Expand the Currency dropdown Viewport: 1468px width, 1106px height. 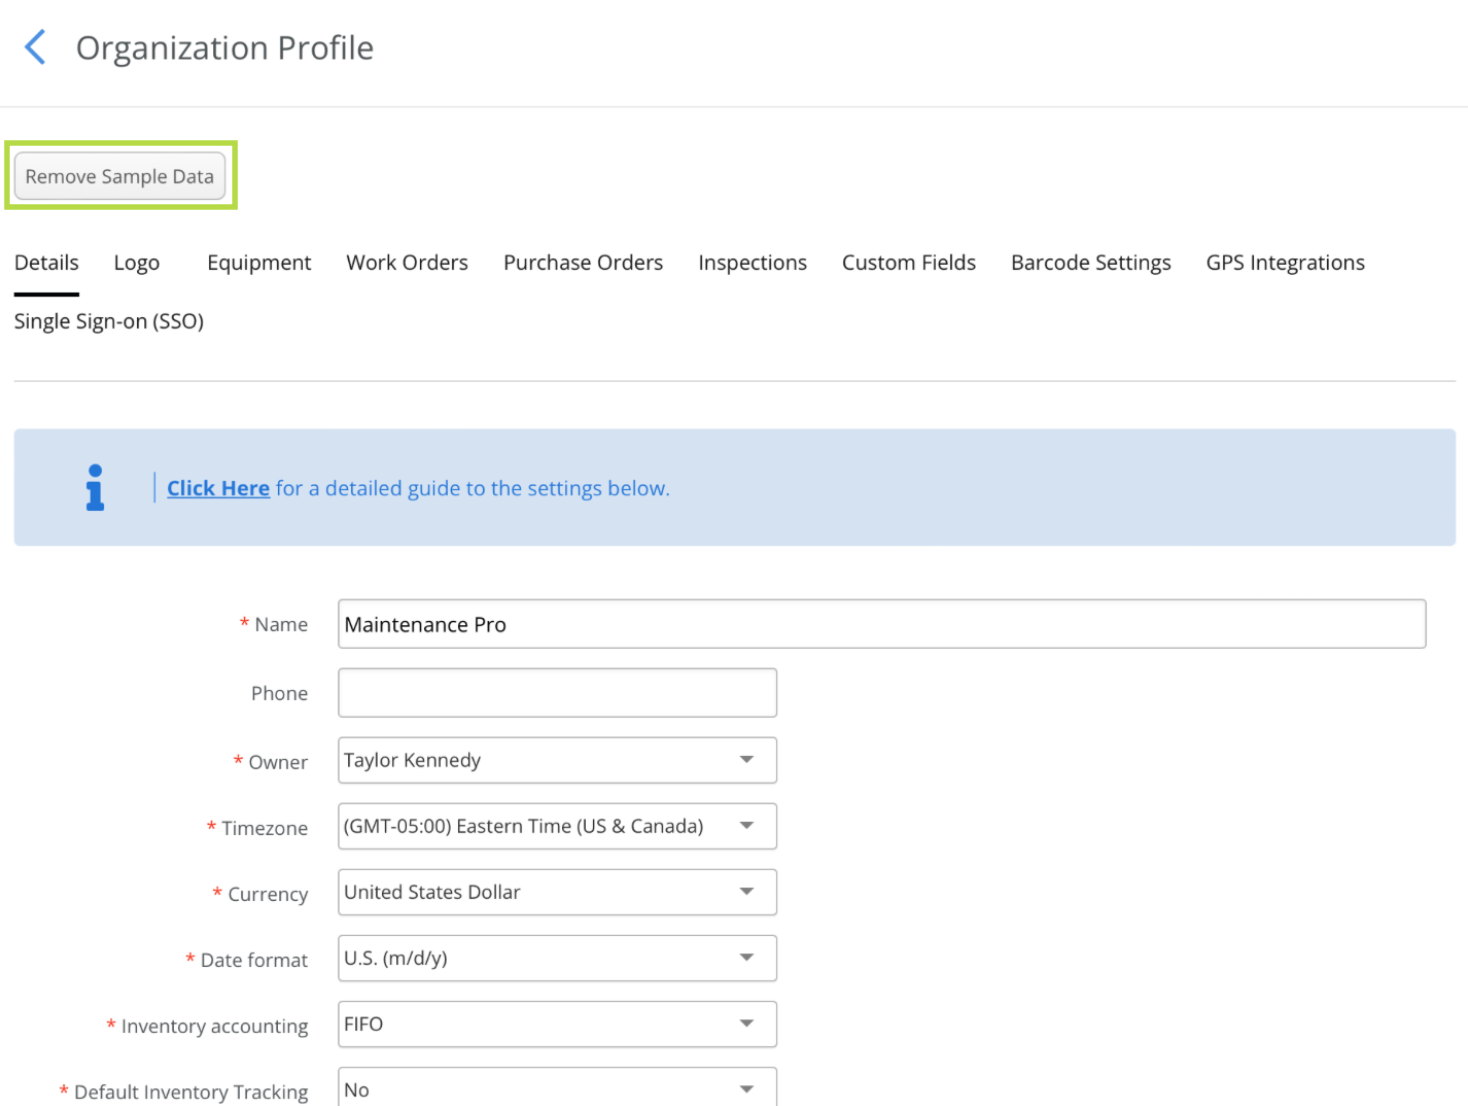click(x=557, y=892)
